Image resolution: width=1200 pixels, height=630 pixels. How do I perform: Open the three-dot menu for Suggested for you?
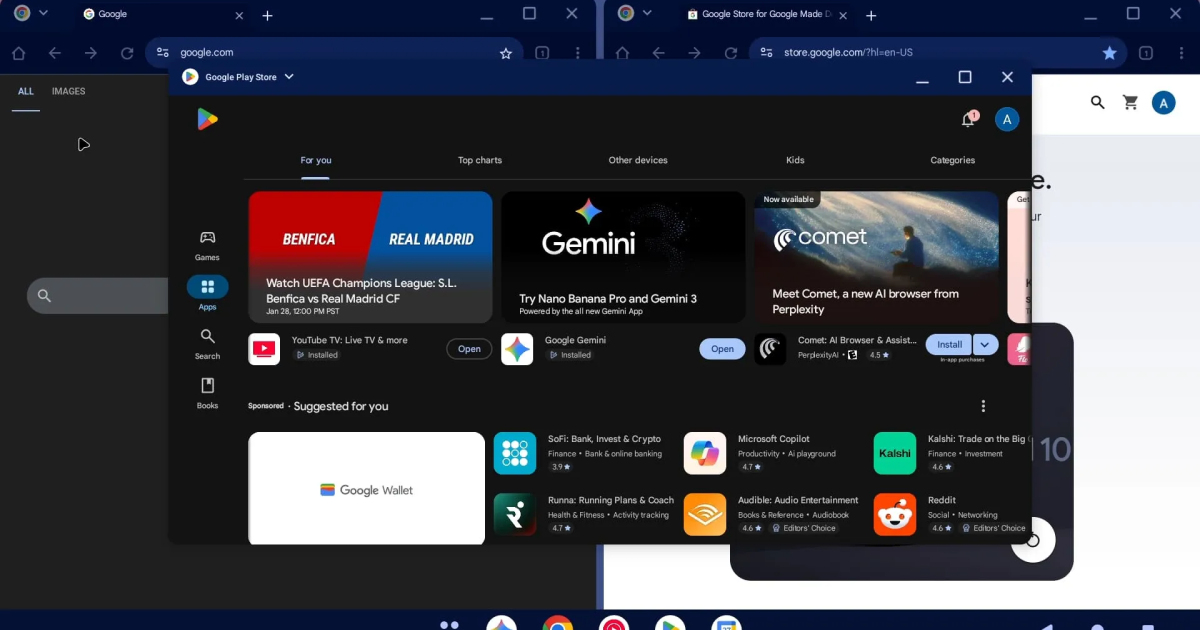983,406
